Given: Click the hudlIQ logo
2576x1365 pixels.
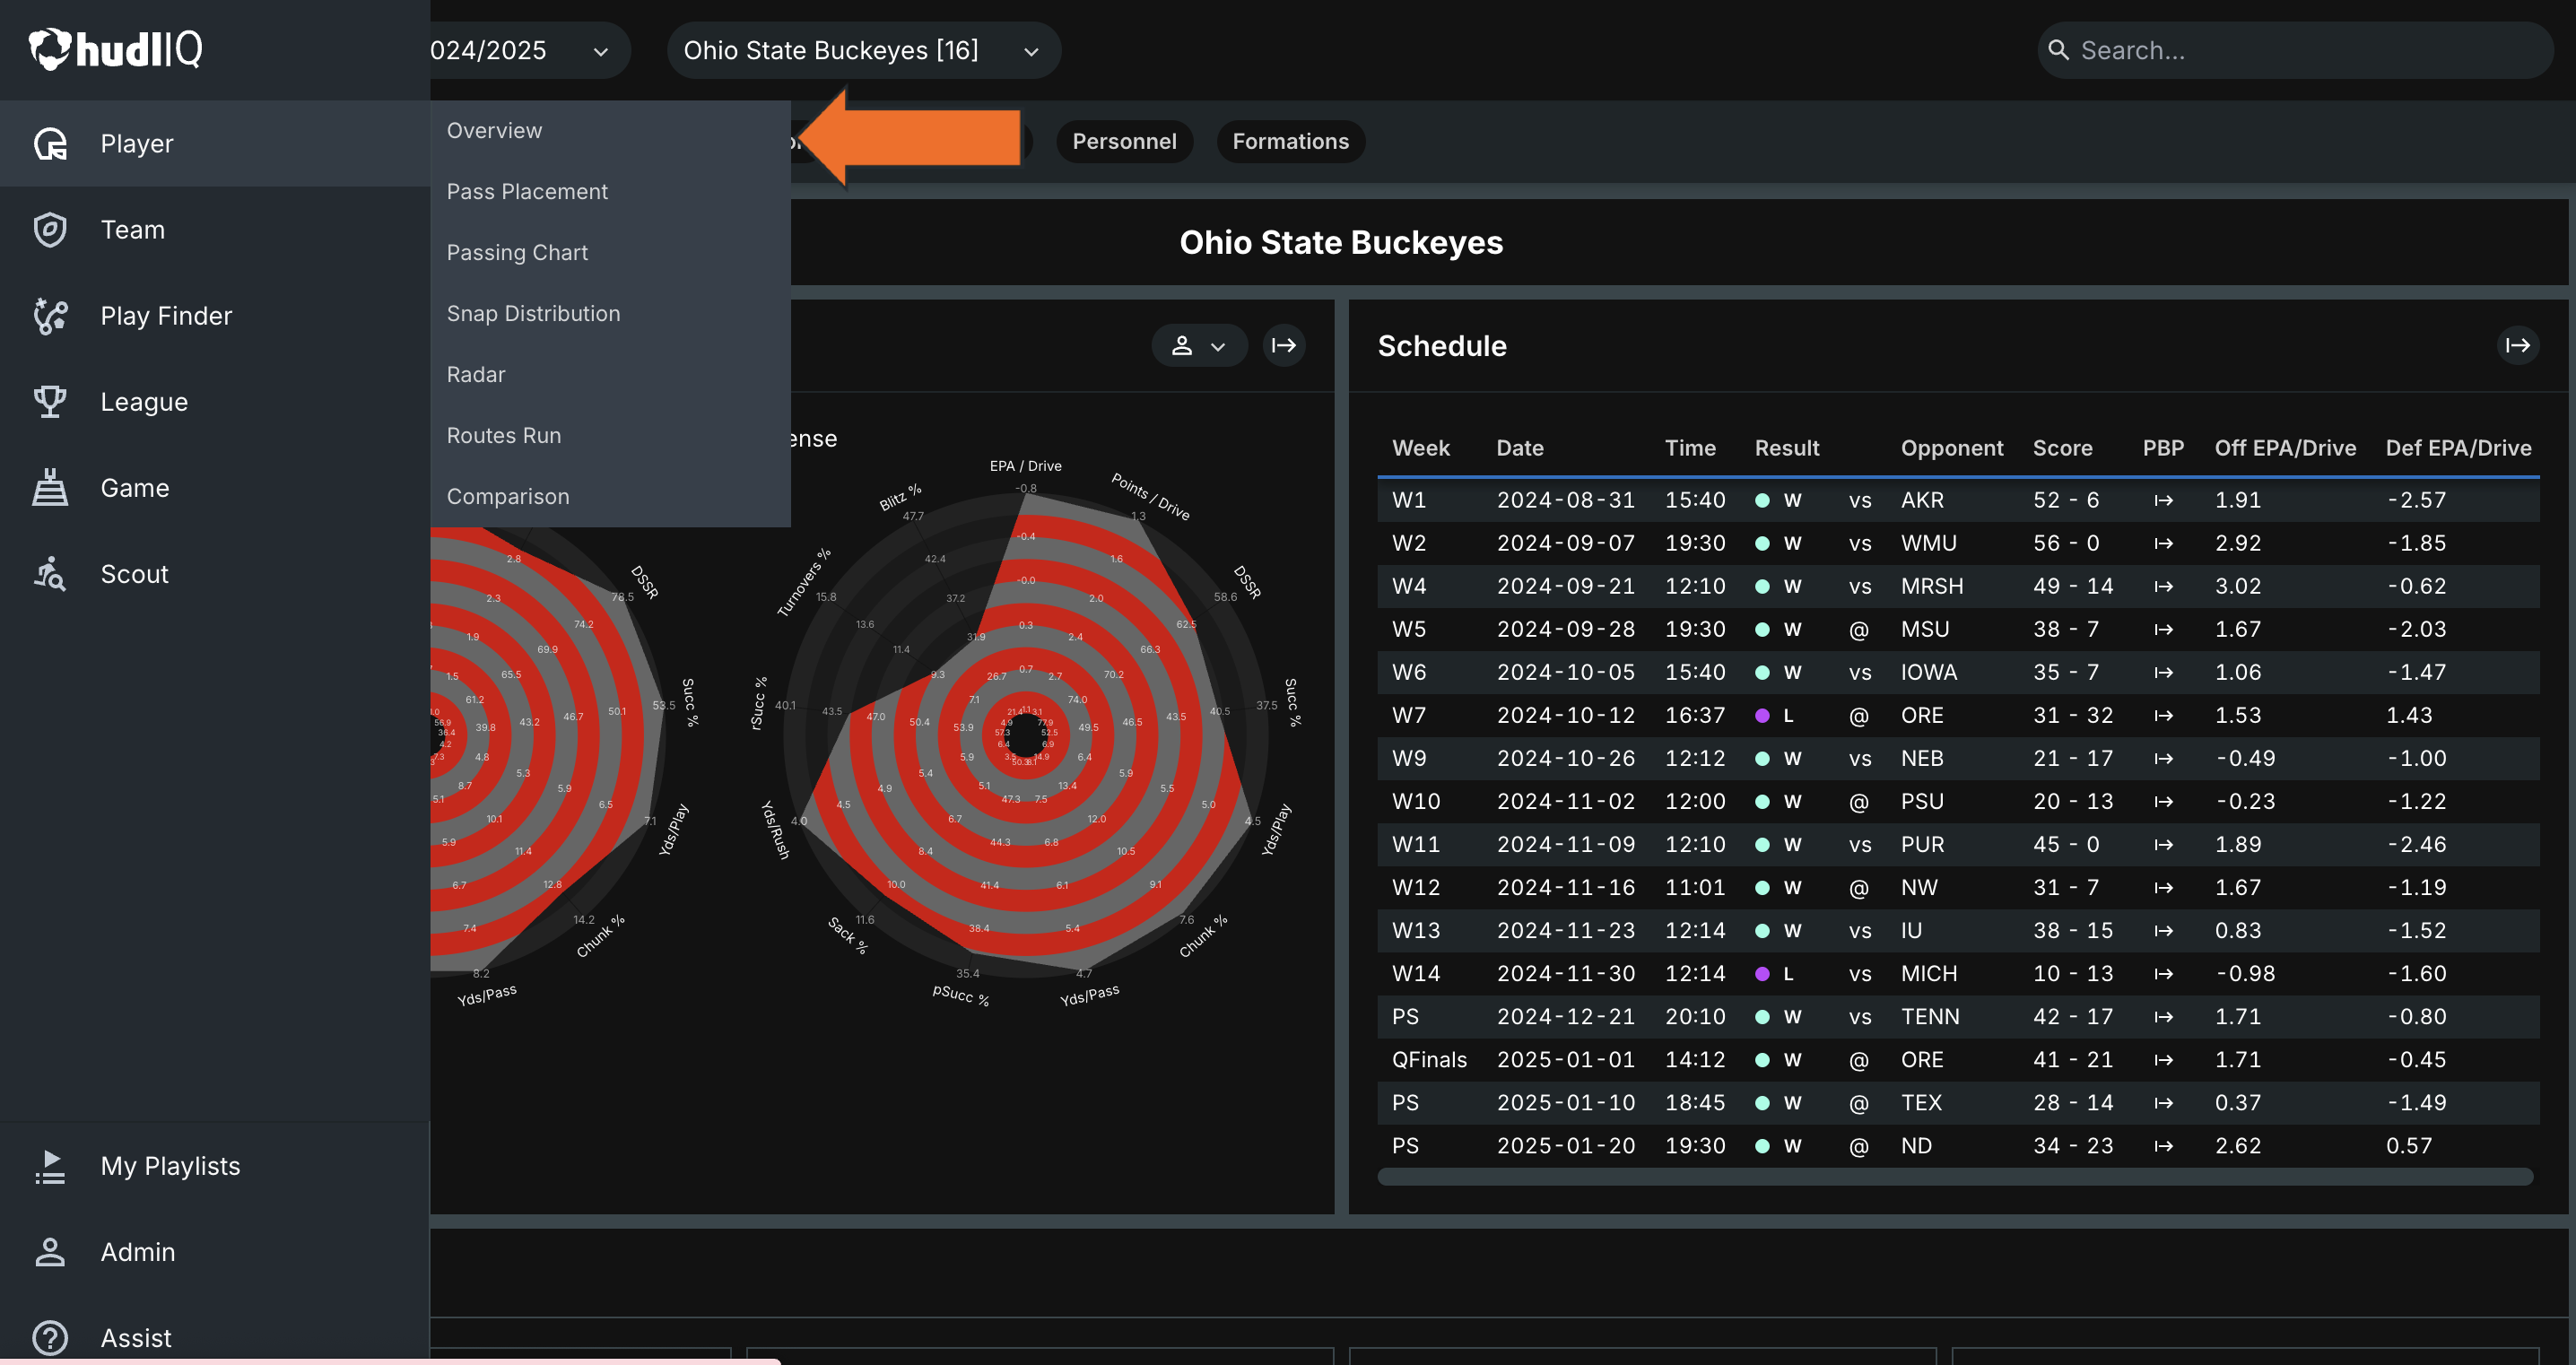Looking at the screenshot, I should 115,49.
